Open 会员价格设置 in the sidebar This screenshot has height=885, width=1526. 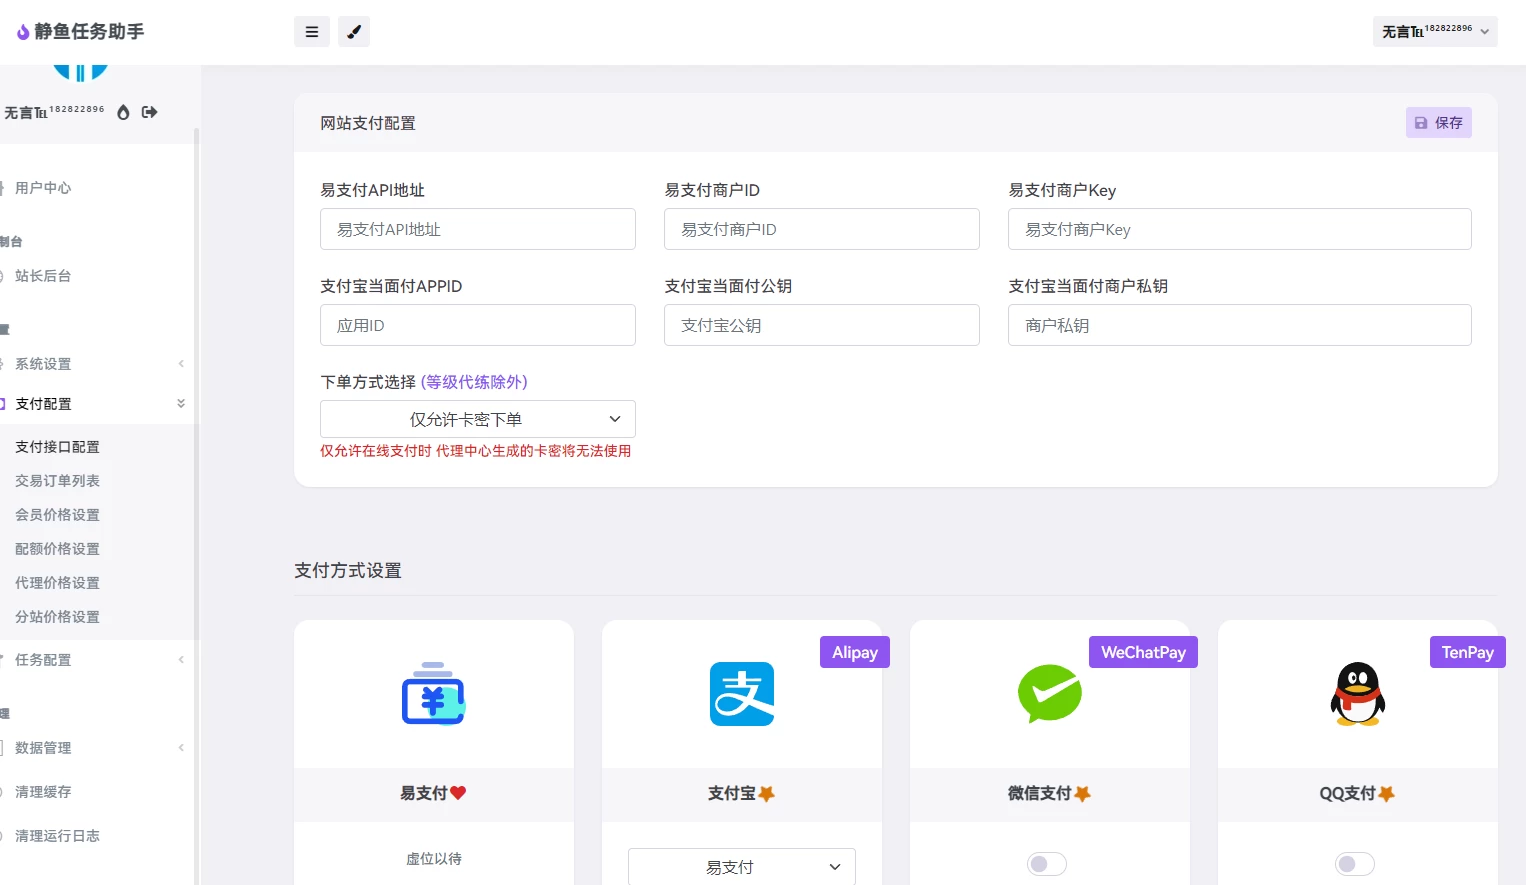[58, 515]
